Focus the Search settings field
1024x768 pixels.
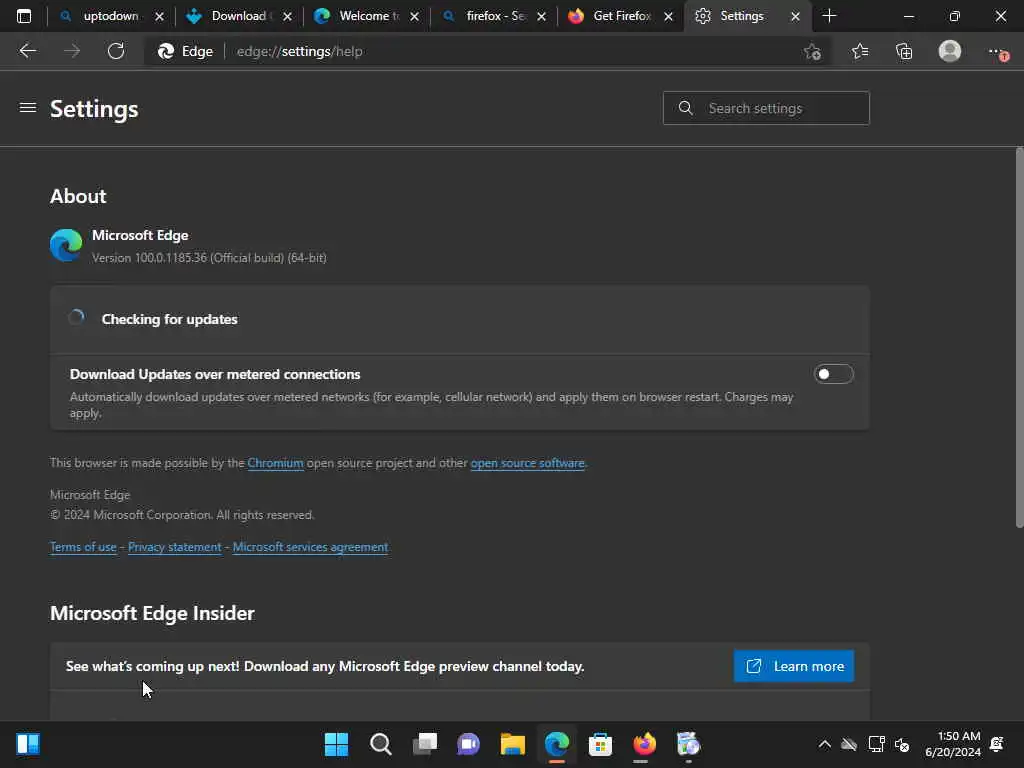766,108
